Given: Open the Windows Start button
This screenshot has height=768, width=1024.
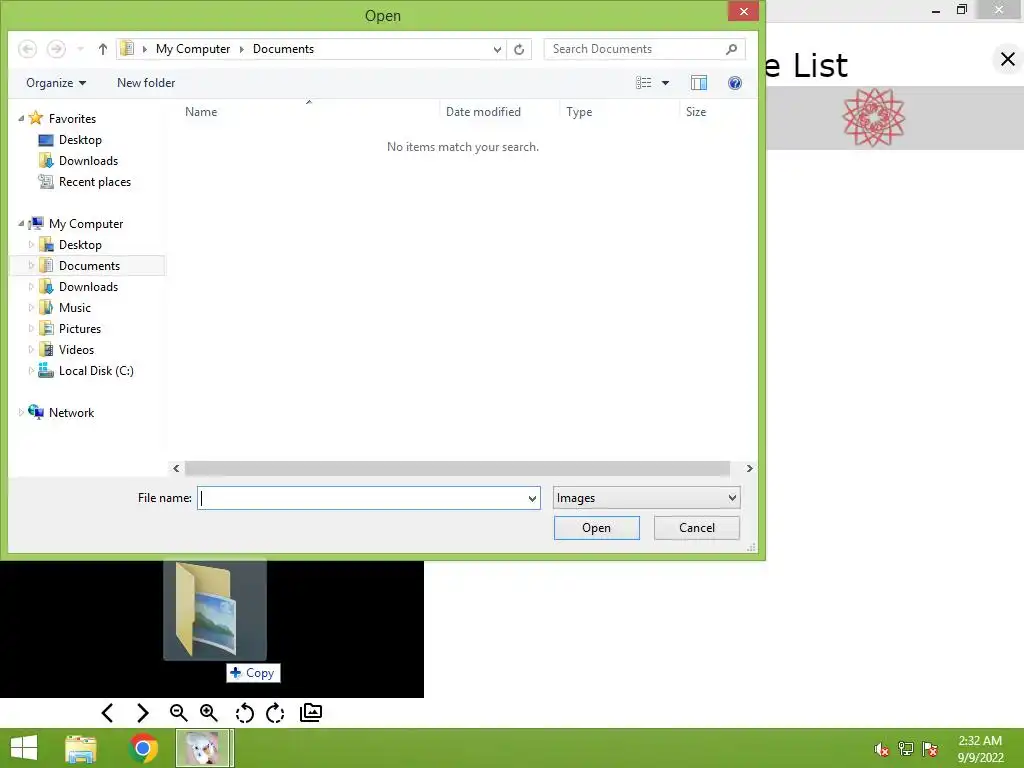Looking at the screenshot, I should tap(24, 748).
